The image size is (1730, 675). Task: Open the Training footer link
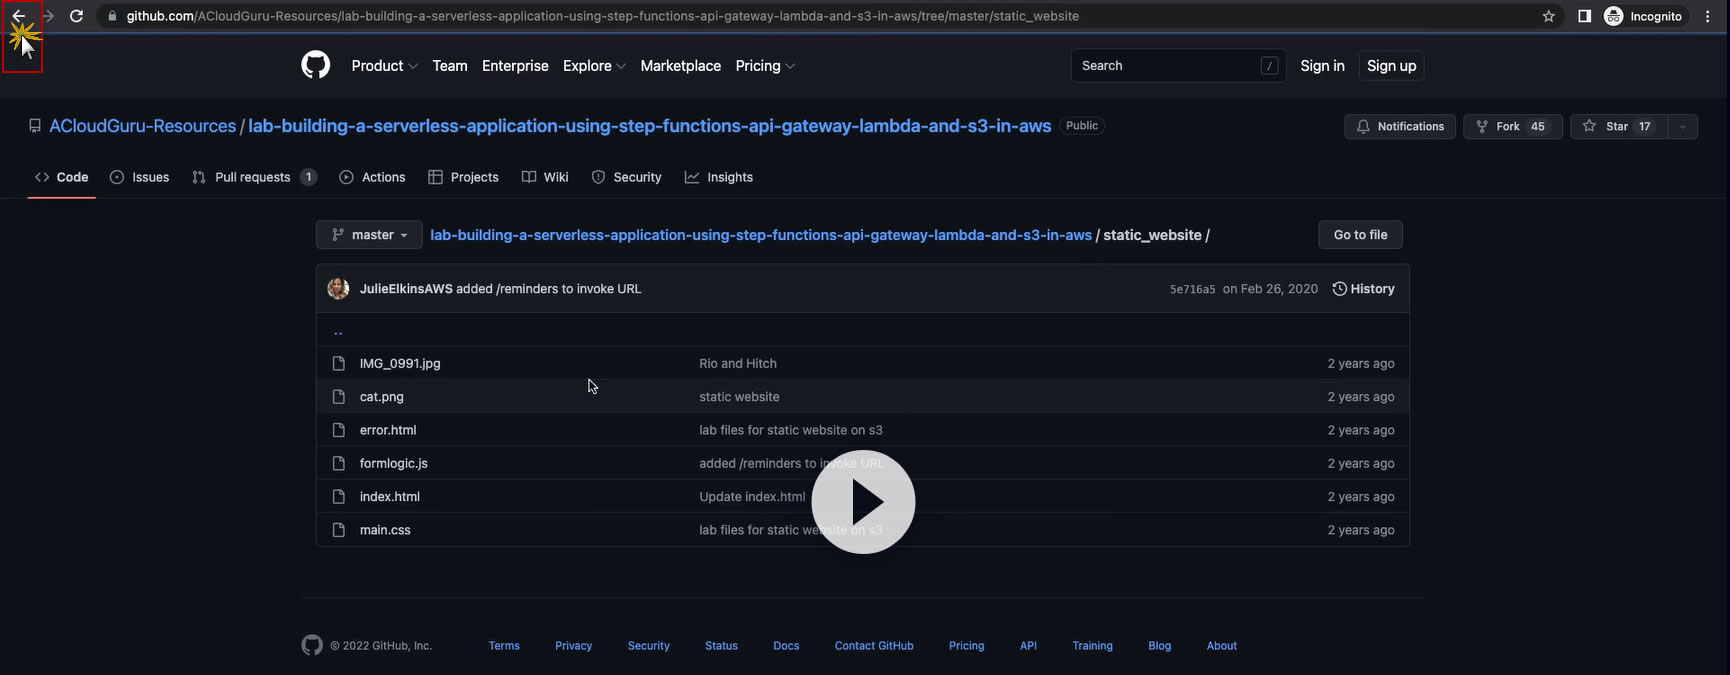click(x=1092, y=646)
